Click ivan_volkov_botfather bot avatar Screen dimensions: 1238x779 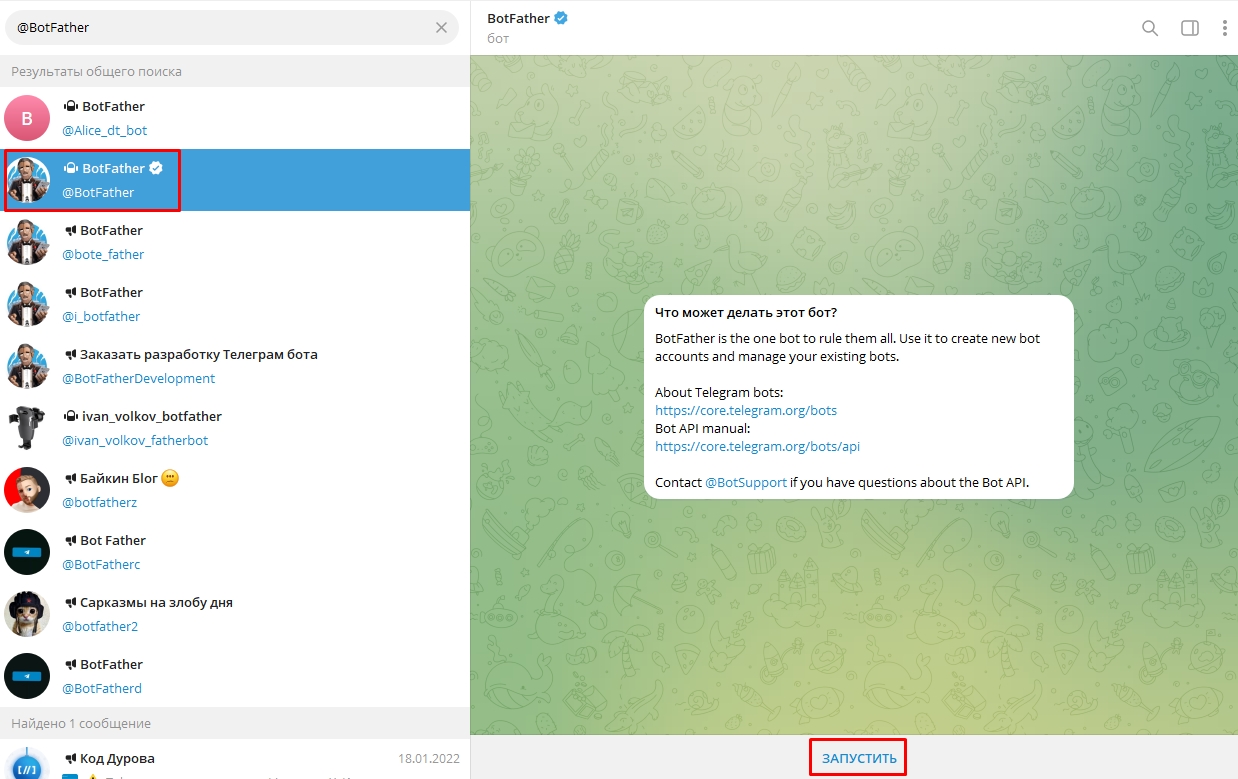27,428
